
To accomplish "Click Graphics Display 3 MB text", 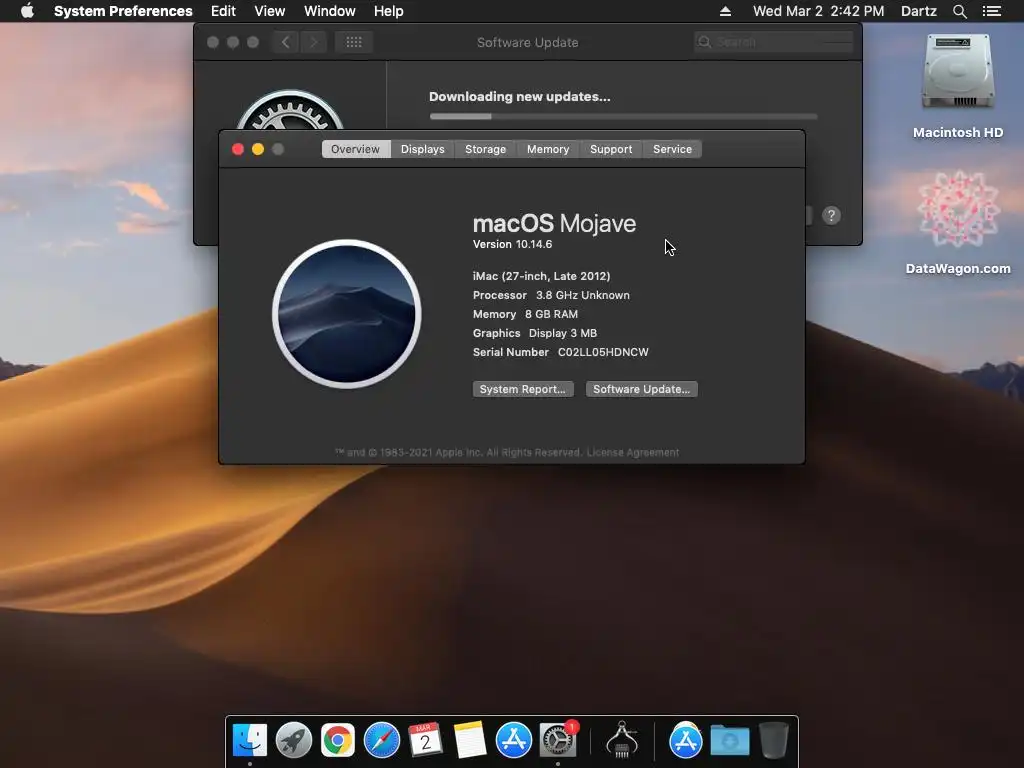I will [535, 333].
